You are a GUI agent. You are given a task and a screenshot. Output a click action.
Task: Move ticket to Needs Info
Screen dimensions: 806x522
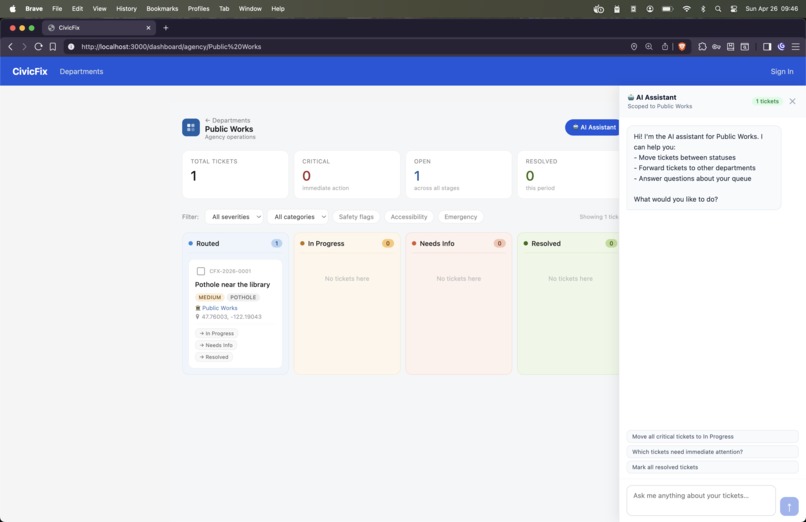216,345
